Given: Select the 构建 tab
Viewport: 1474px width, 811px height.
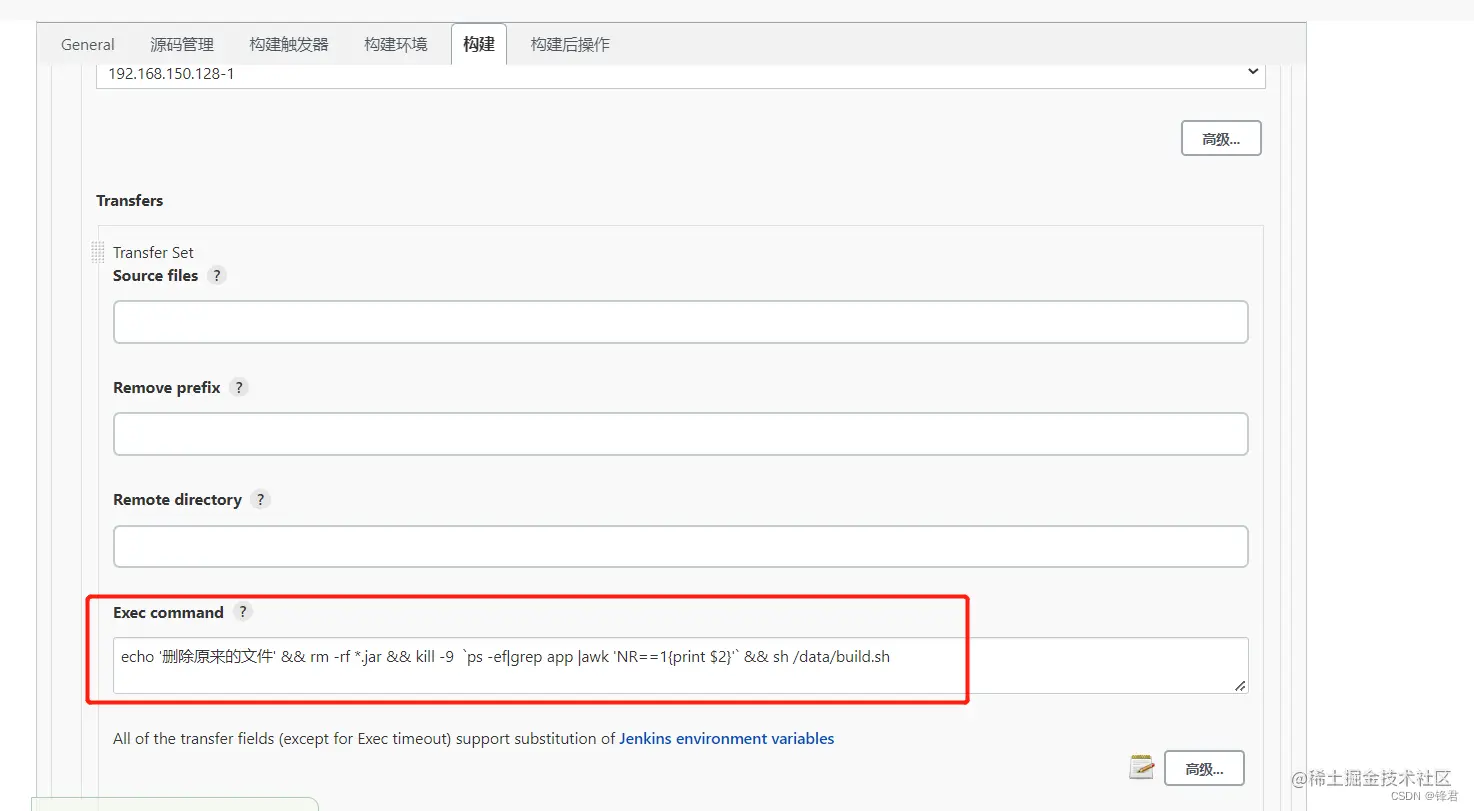Looking at the screenshot, I should point(479,44).
